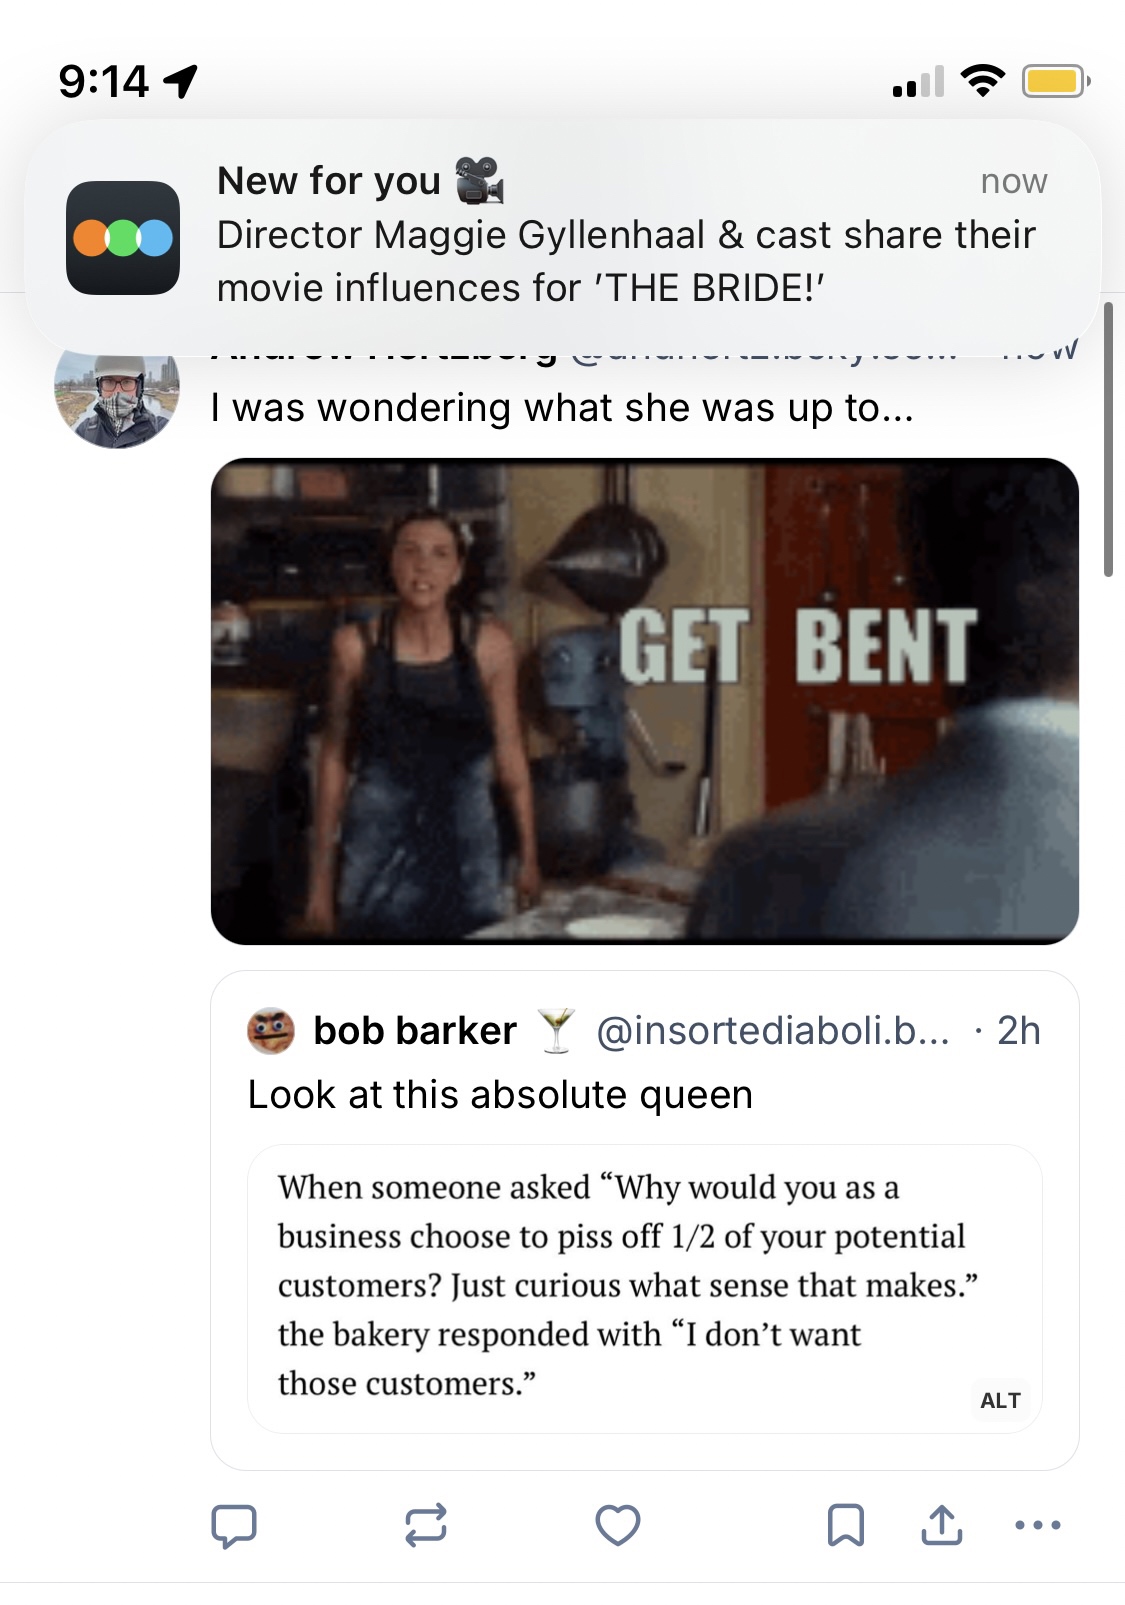Viewport: 1125px width, 1605px height.
Task: Grab the feed scrollbar indicator
Action: [x=1108, y=440]
